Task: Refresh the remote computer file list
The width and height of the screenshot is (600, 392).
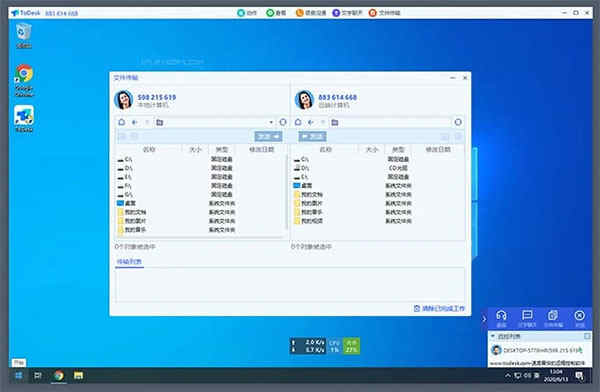Action: click(x=458, y=122)
